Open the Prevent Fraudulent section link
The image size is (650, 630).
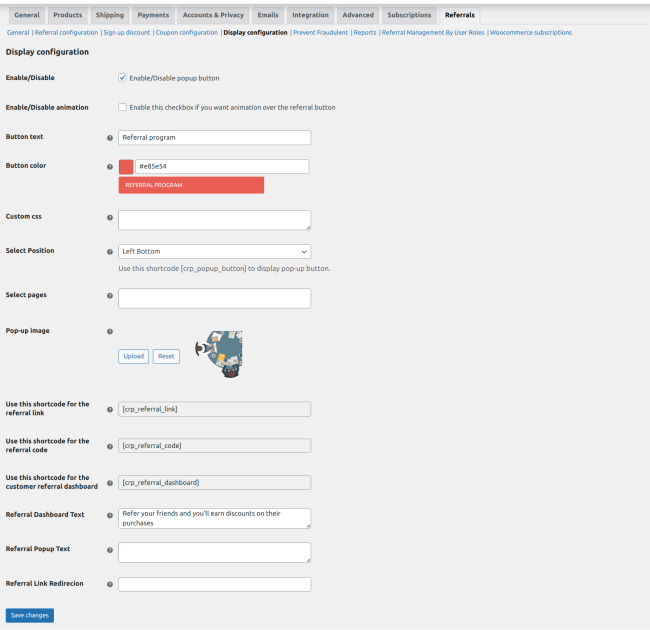pos(320,33)
